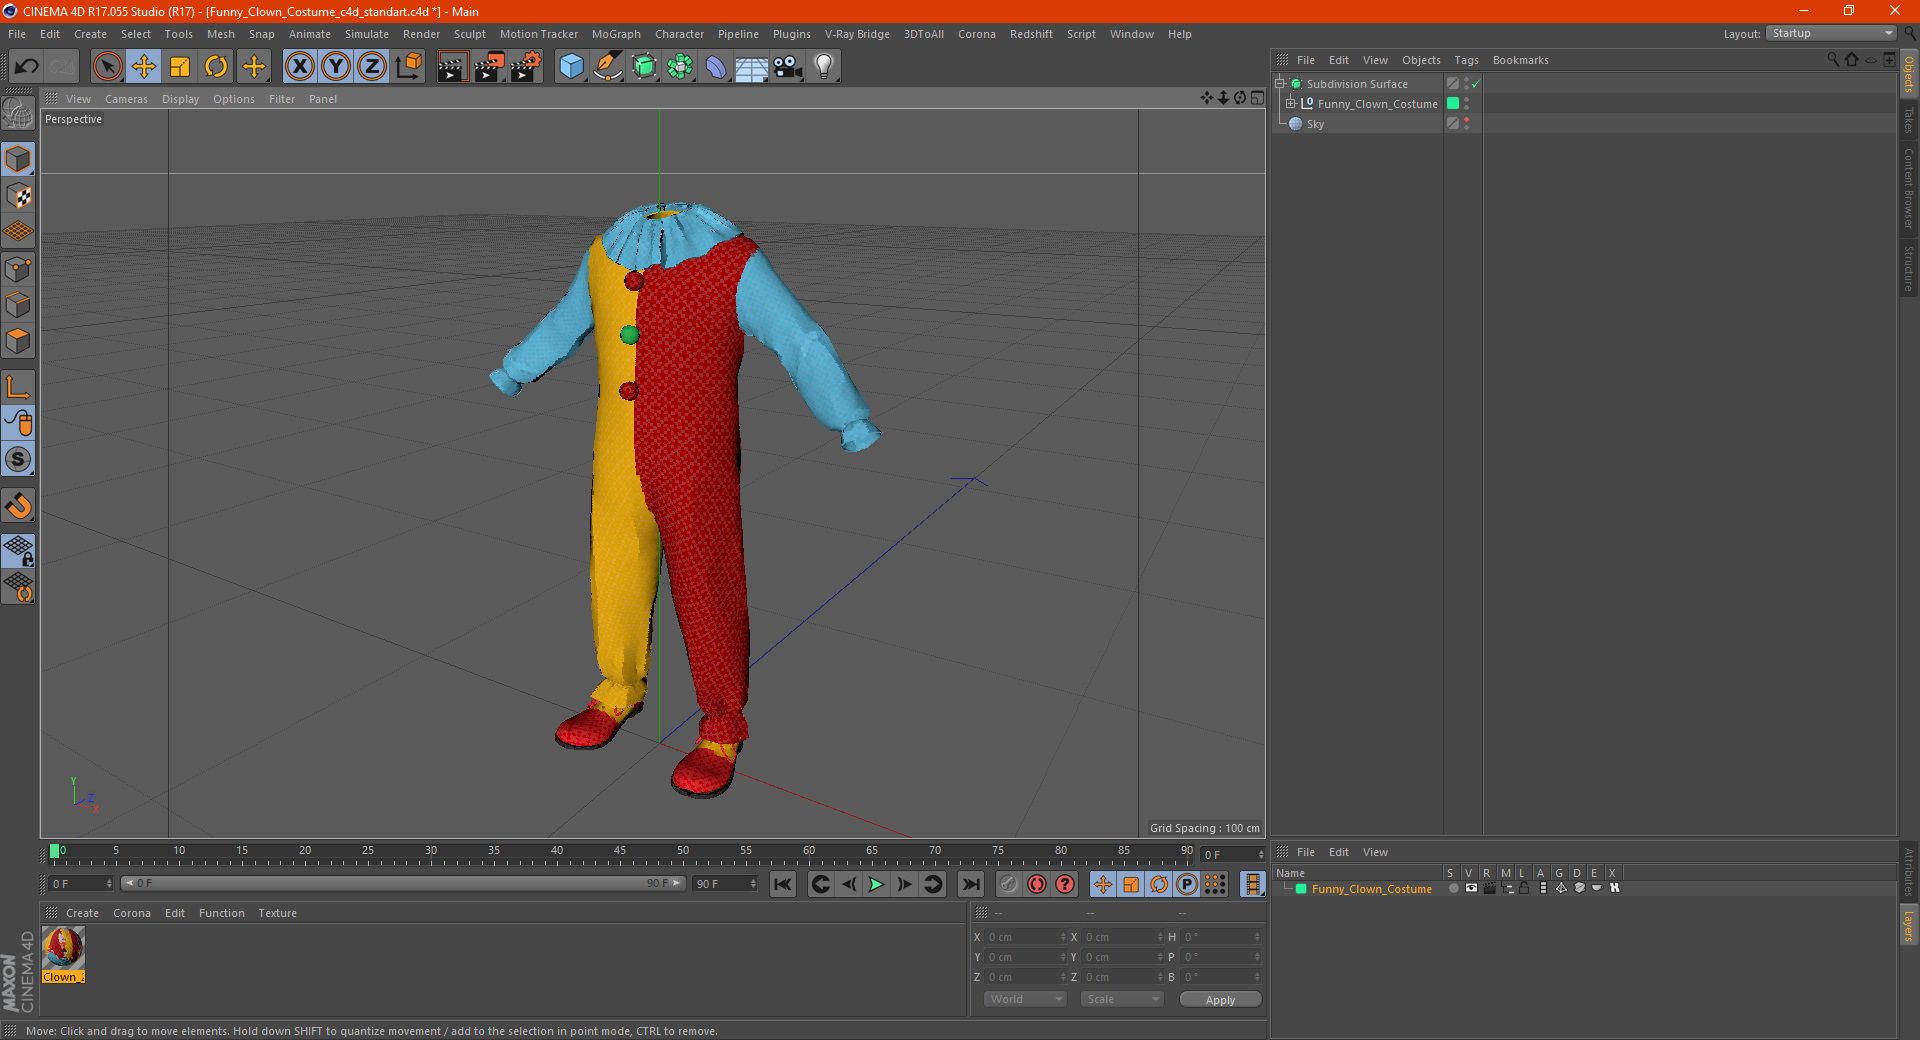This screenshot has height=1040, width=1920.
Task: Render to Picture Viewer
Action: coord(489,67)
